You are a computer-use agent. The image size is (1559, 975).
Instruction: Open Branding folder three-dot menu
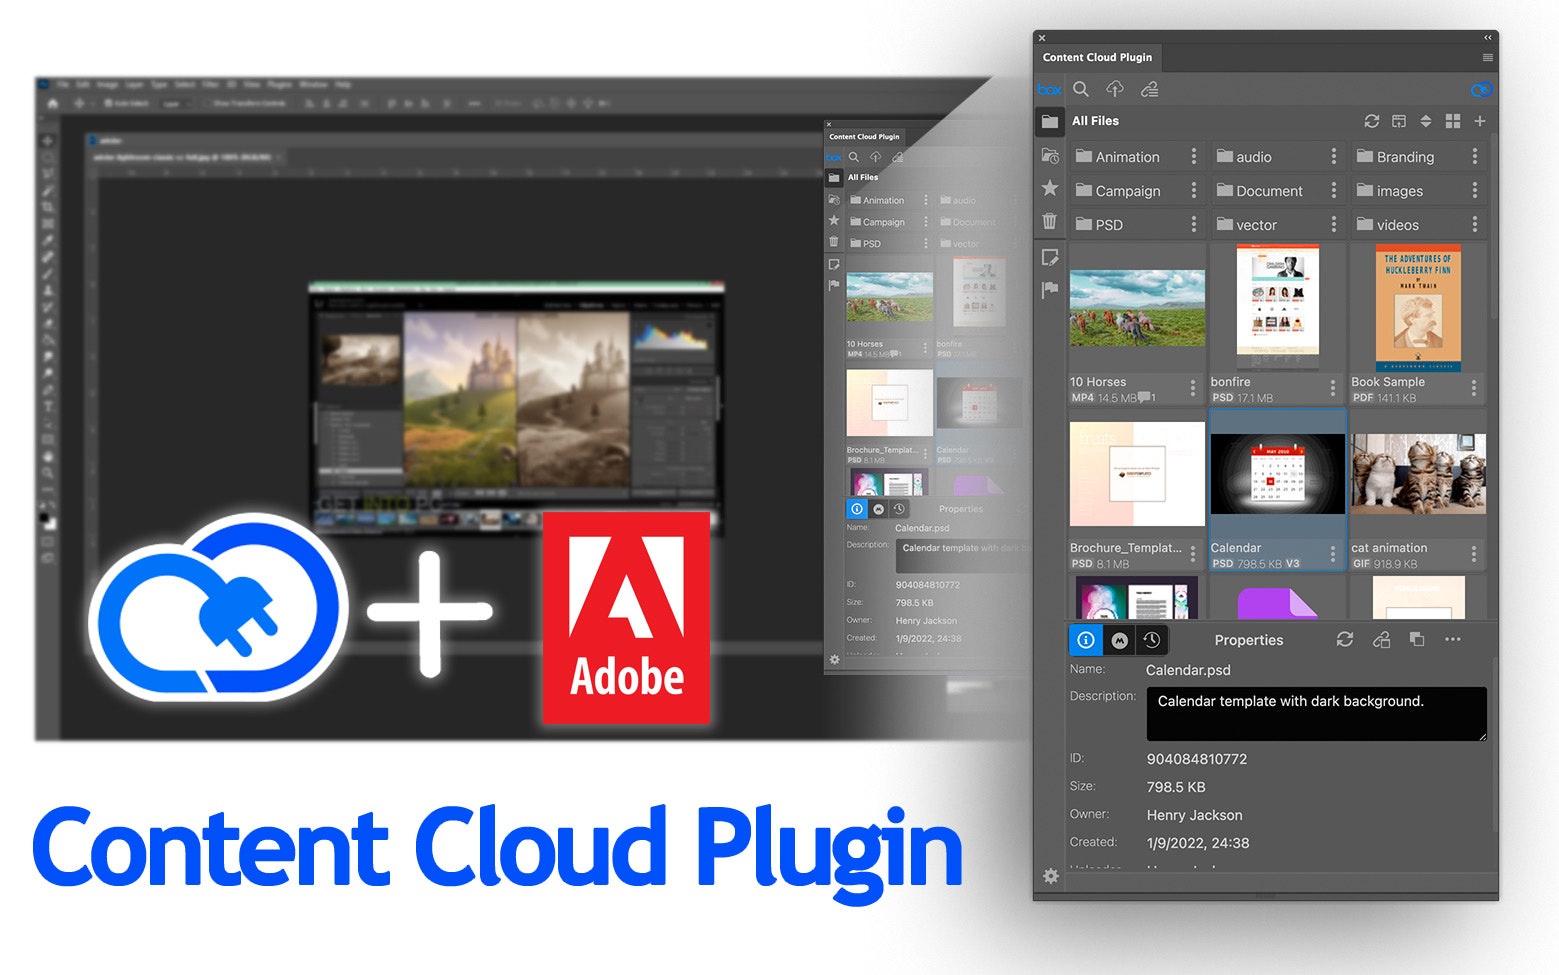[1475, 157]
